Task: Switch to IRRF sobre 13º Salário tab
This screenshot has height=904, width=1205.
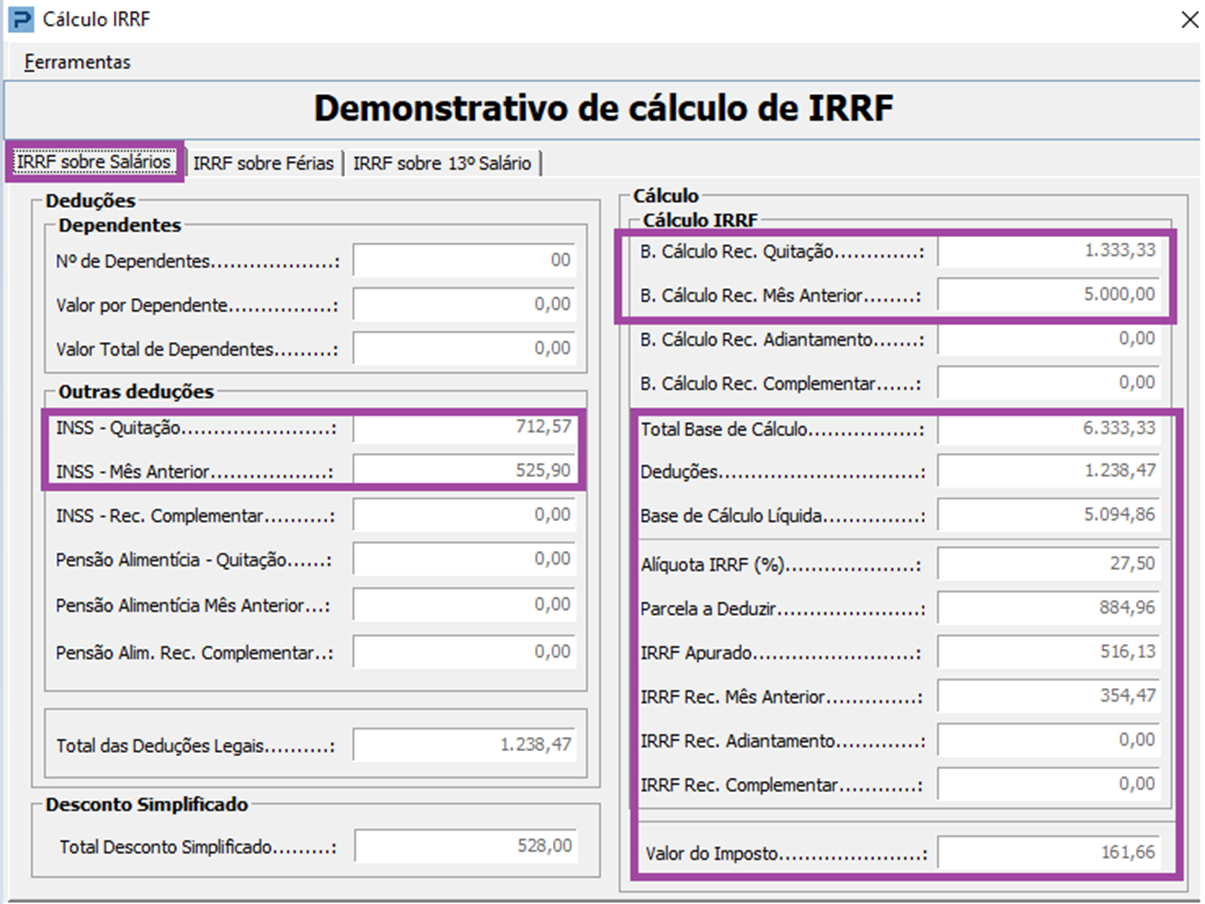Action: tap(442, 163)
